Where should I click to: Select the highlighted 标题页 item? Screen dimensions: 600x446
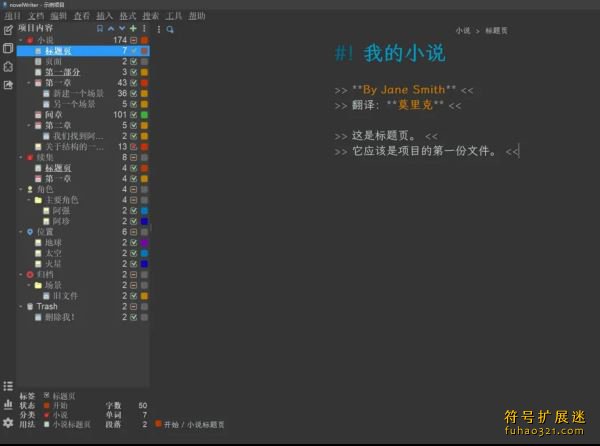point(83,51)
